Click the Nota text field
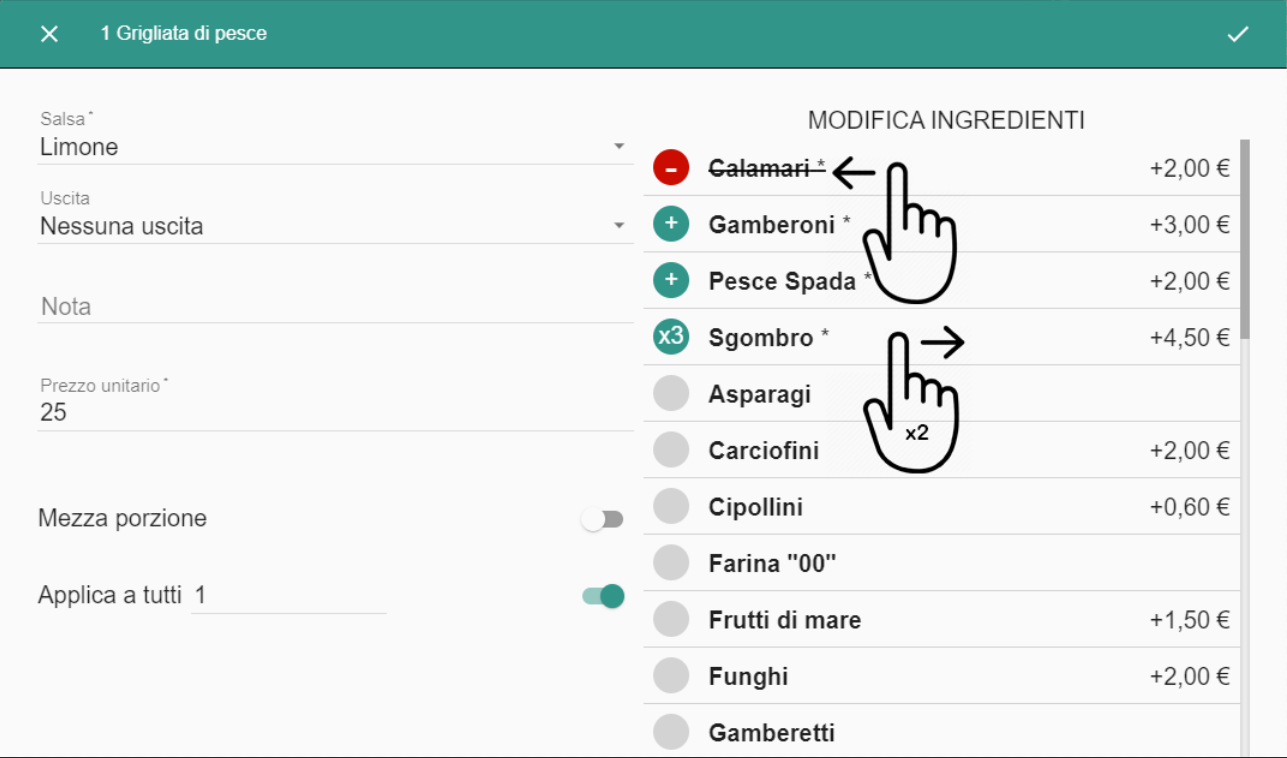The height and width of the screenshot is (758, 1287). click(335, 306)
